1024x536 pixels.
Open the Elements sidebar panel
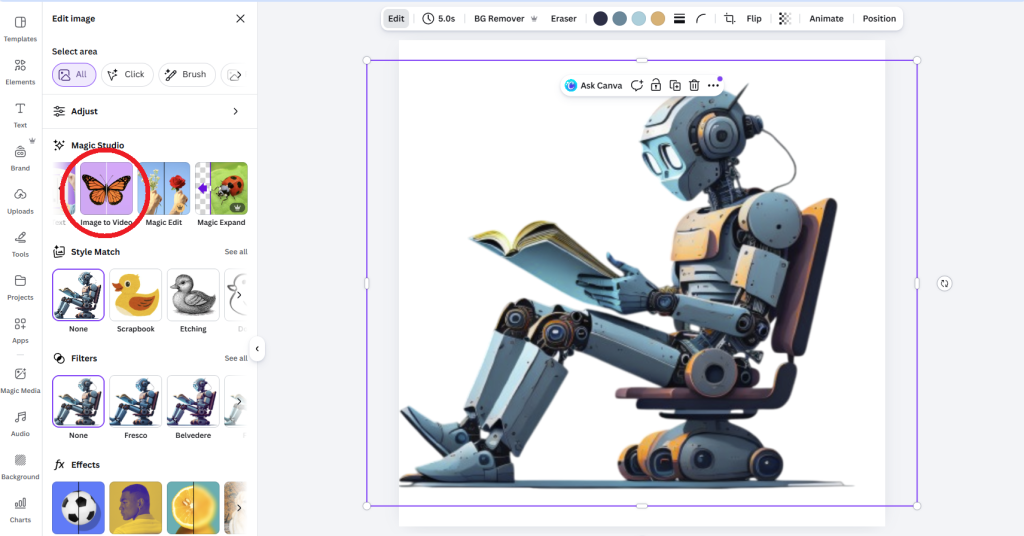20,70
